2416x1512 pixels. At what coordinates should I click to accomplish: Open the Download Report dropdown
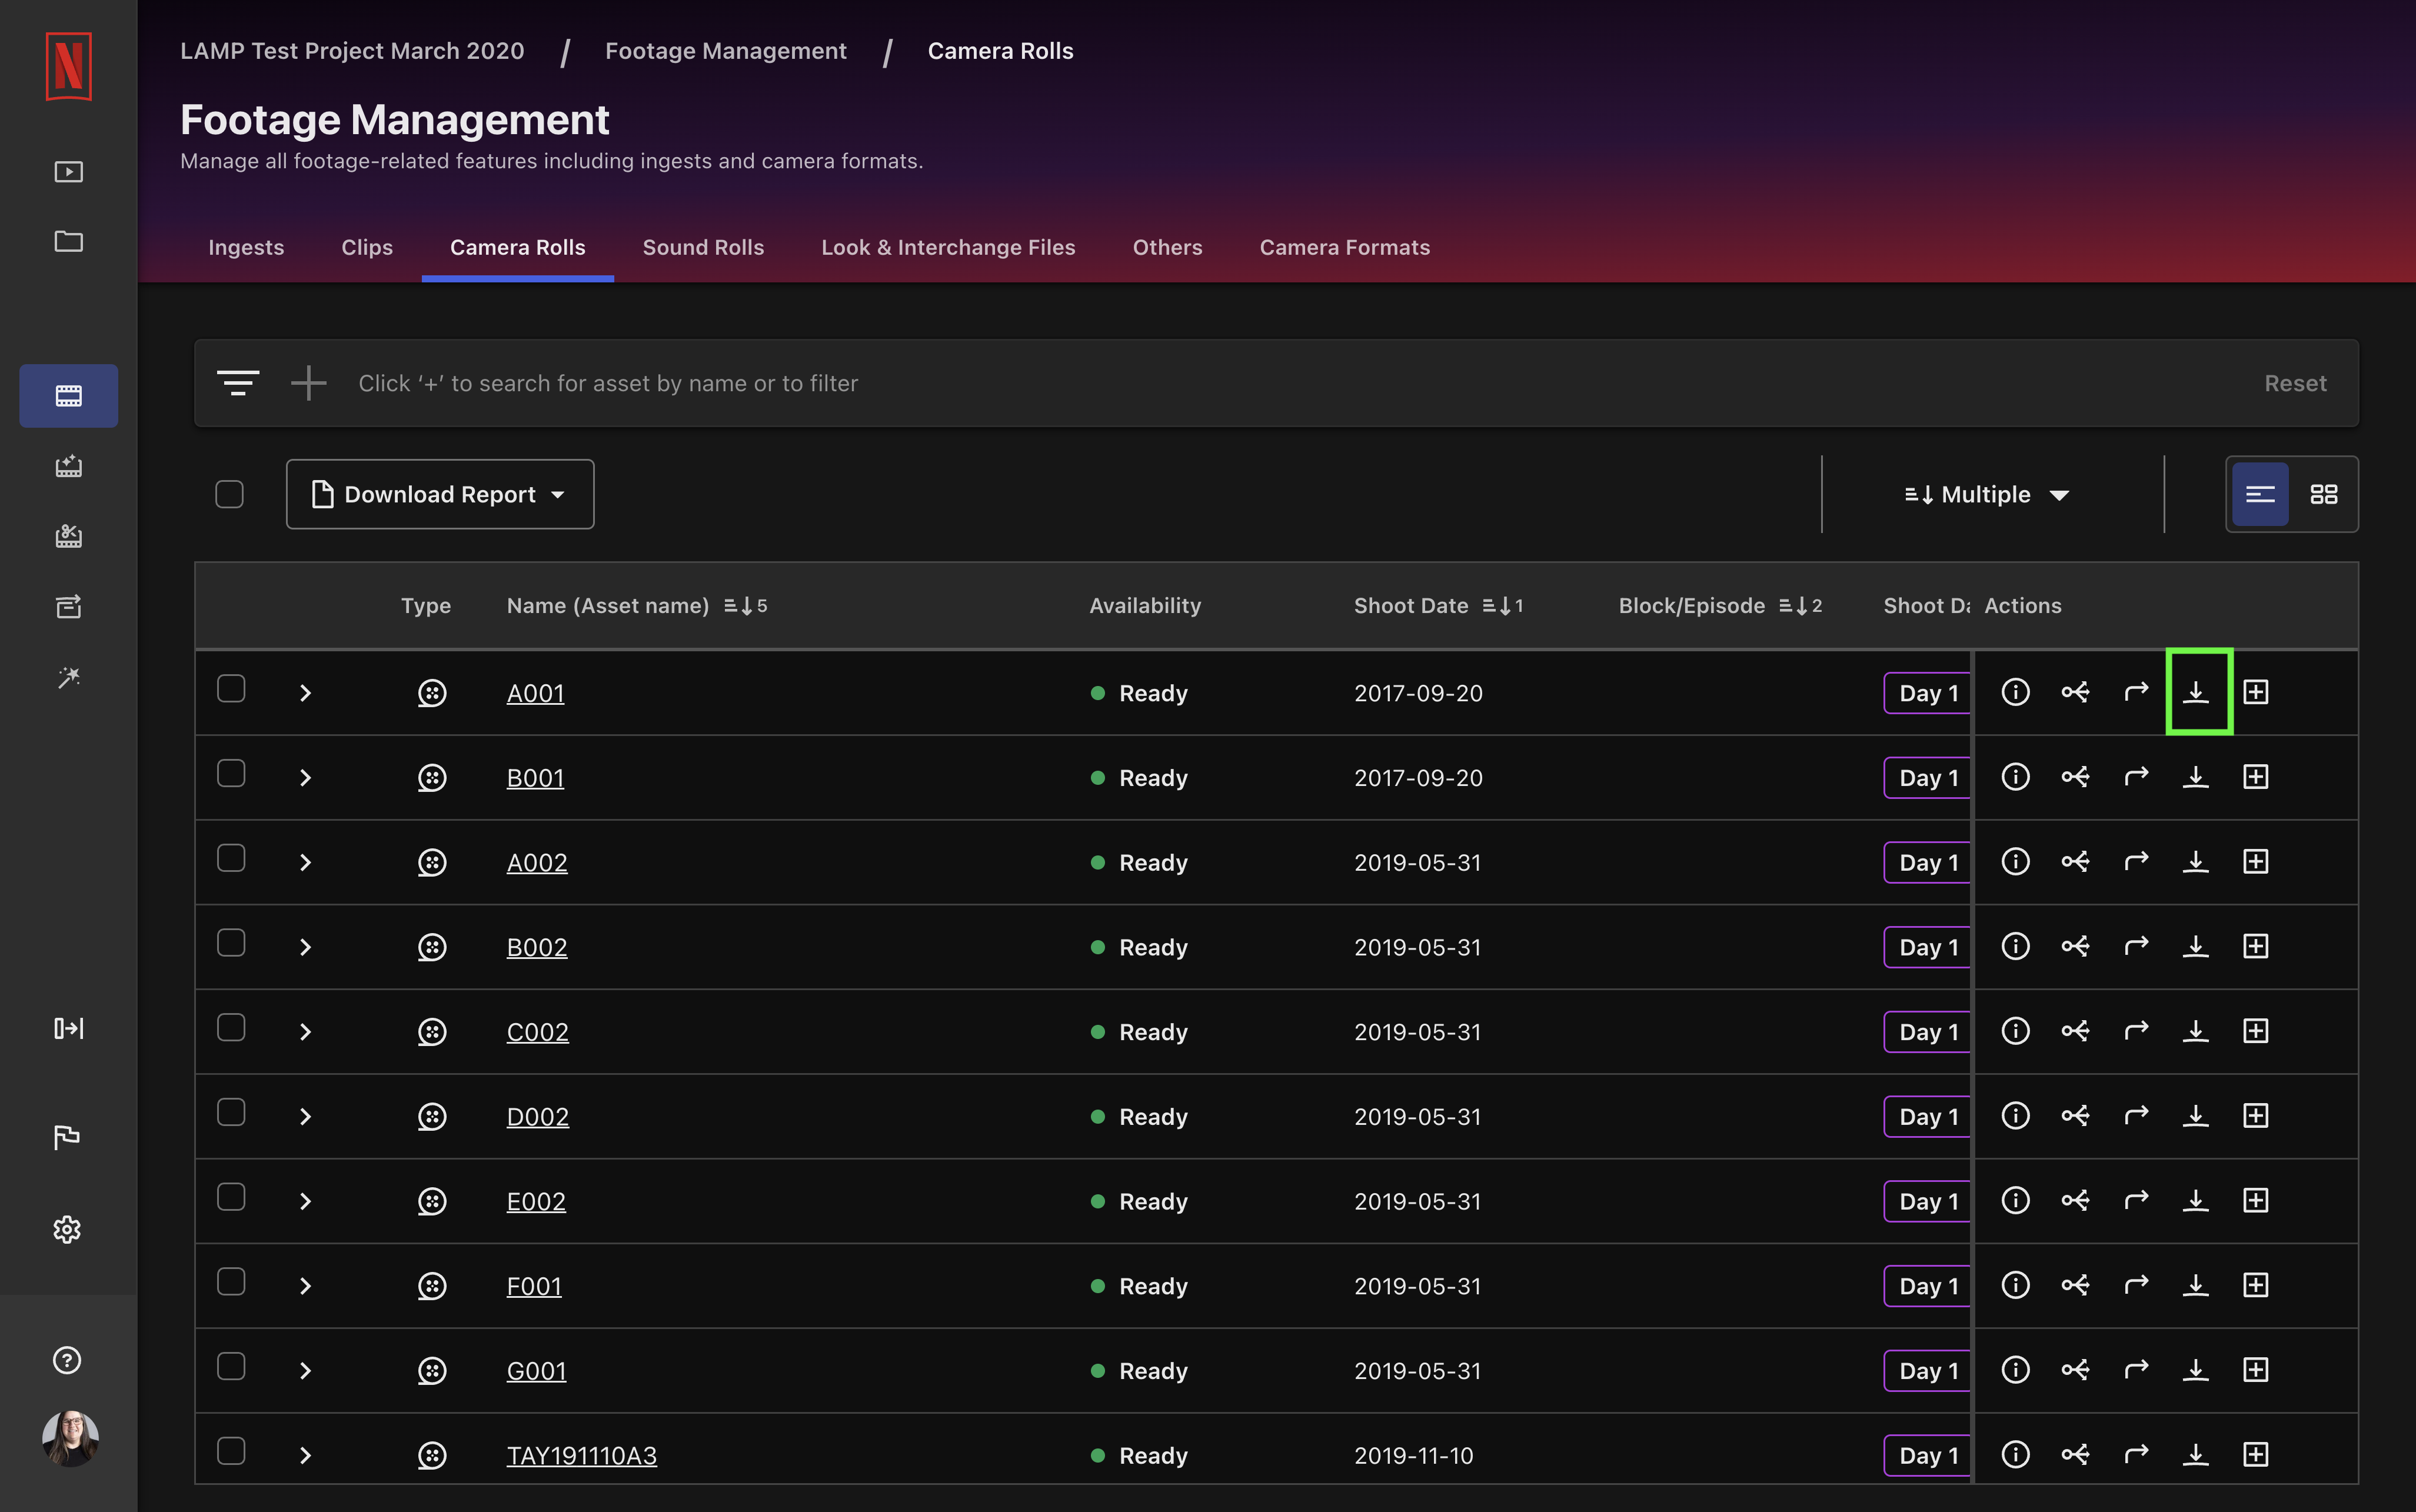[x=440, y=493]
